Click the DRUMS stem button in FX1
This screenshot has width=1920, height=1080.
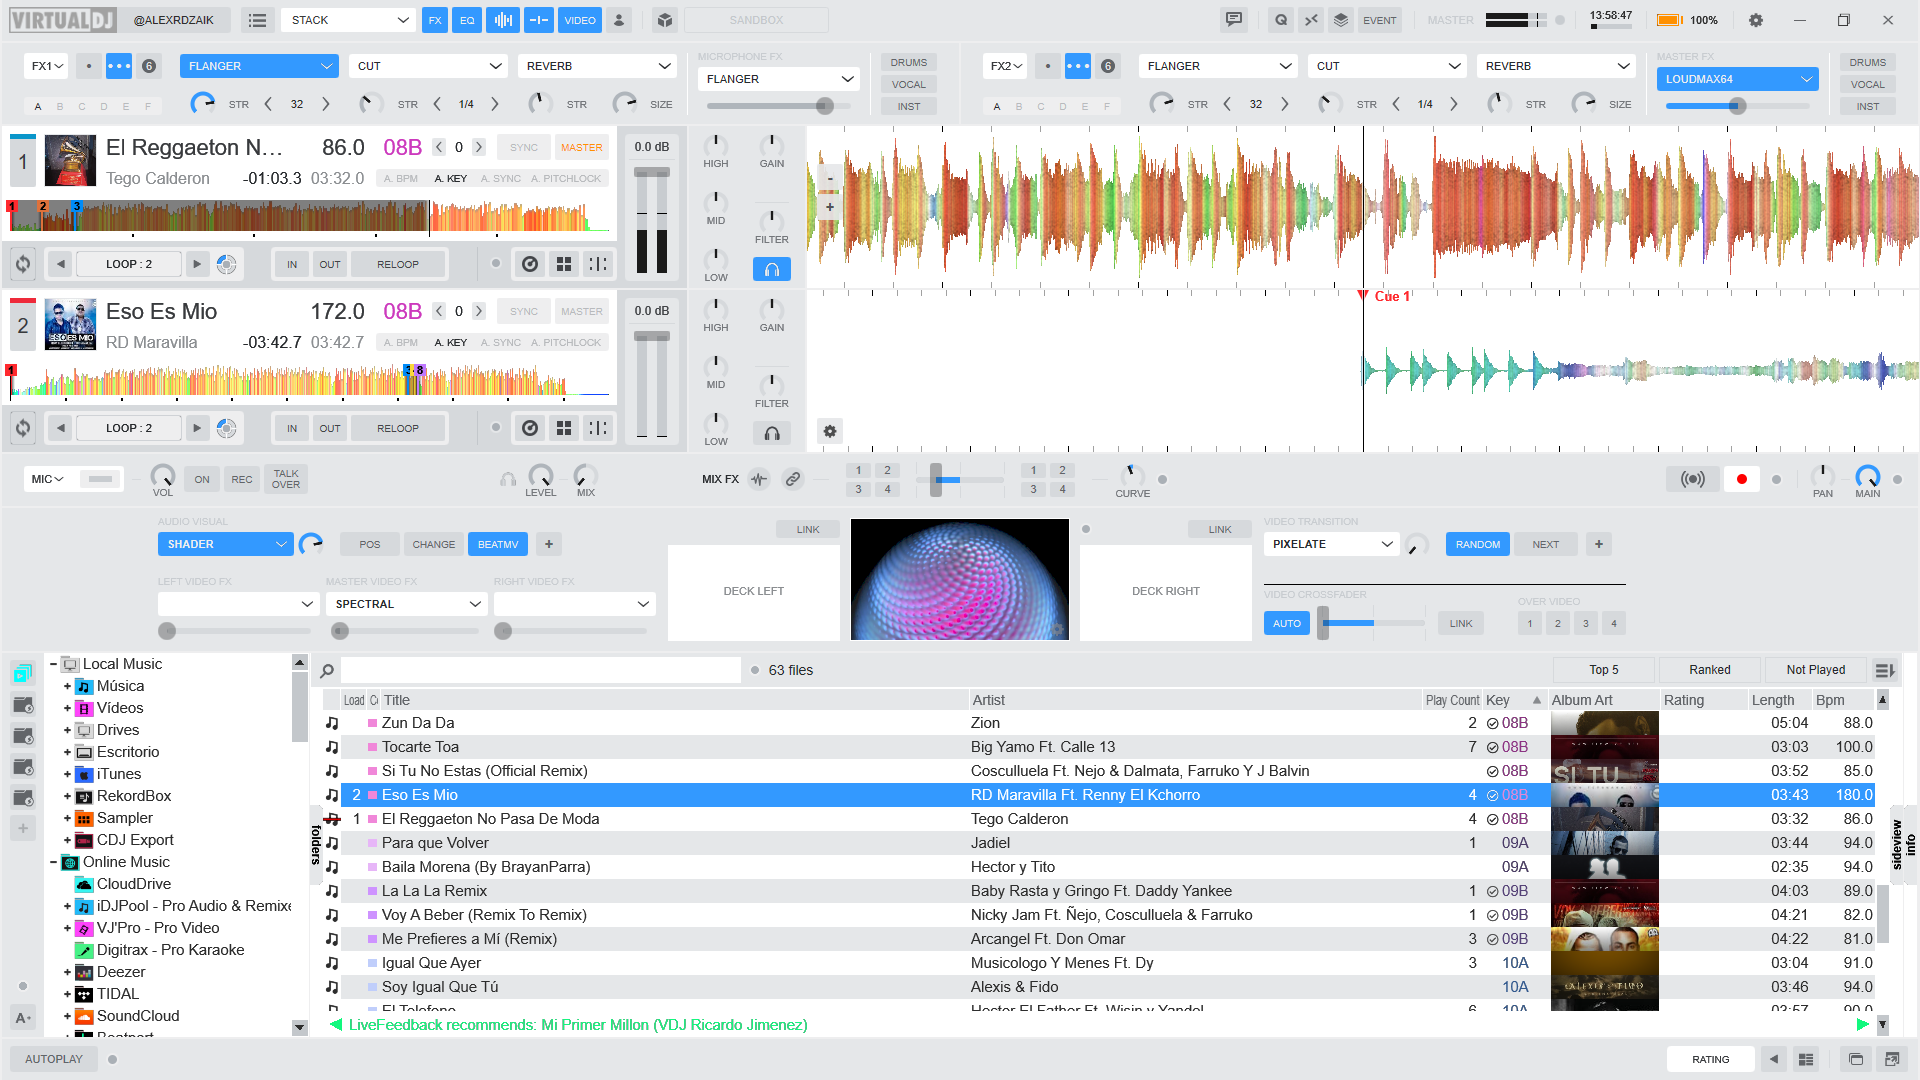[x=909, y=62]
